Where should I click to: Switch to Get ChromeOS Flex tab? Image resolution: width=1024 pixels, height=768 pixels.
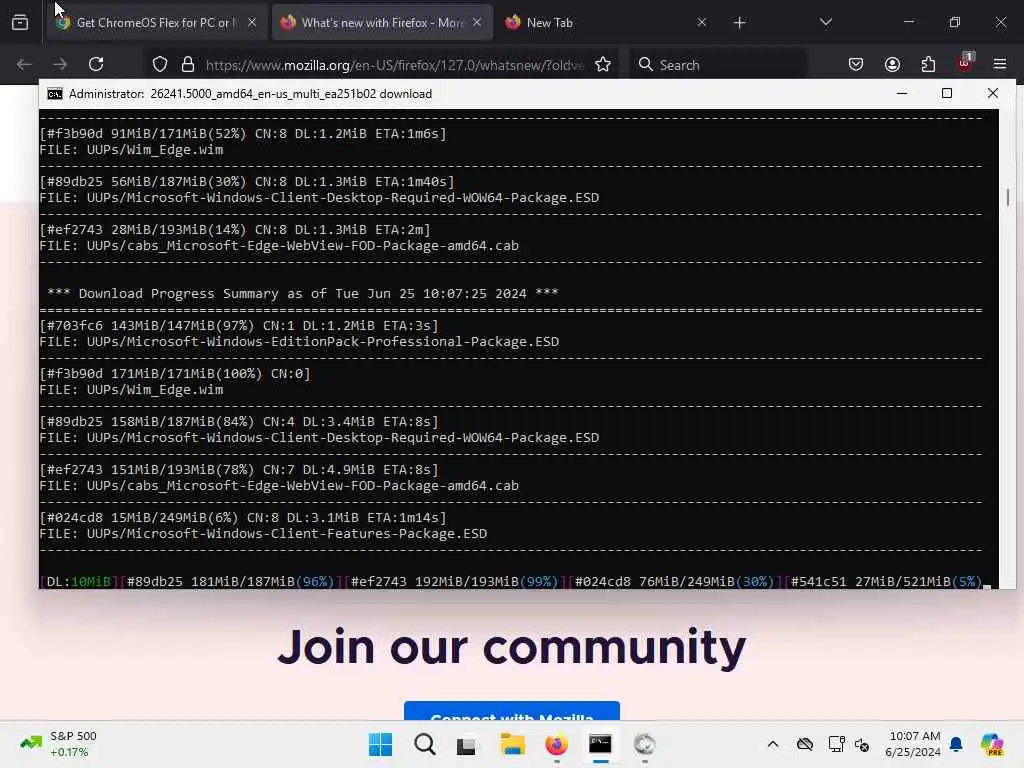pyautogui.click(x=157, y=23)
